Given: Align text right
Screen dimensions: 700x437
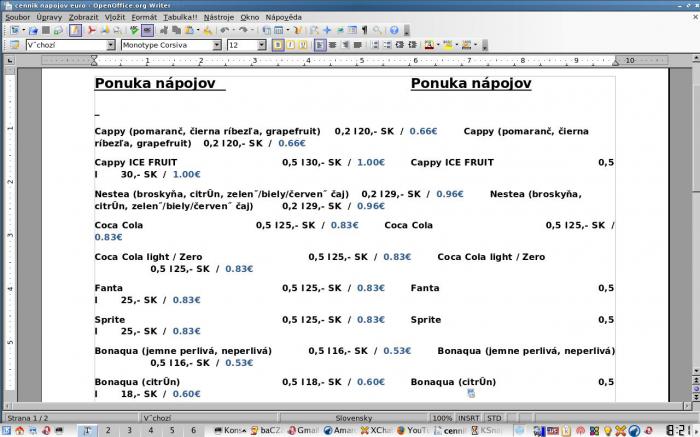Looking at the screenshot, I should (x=345, y=45).
